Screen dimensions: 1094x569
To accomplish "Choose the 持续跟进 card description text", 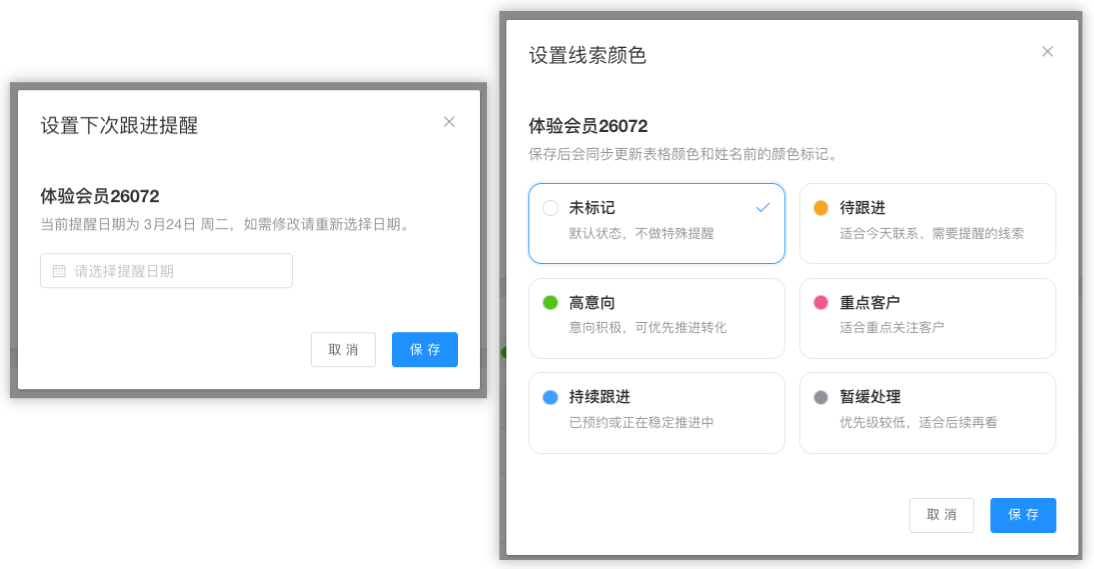I will click(x=641, y=422).
